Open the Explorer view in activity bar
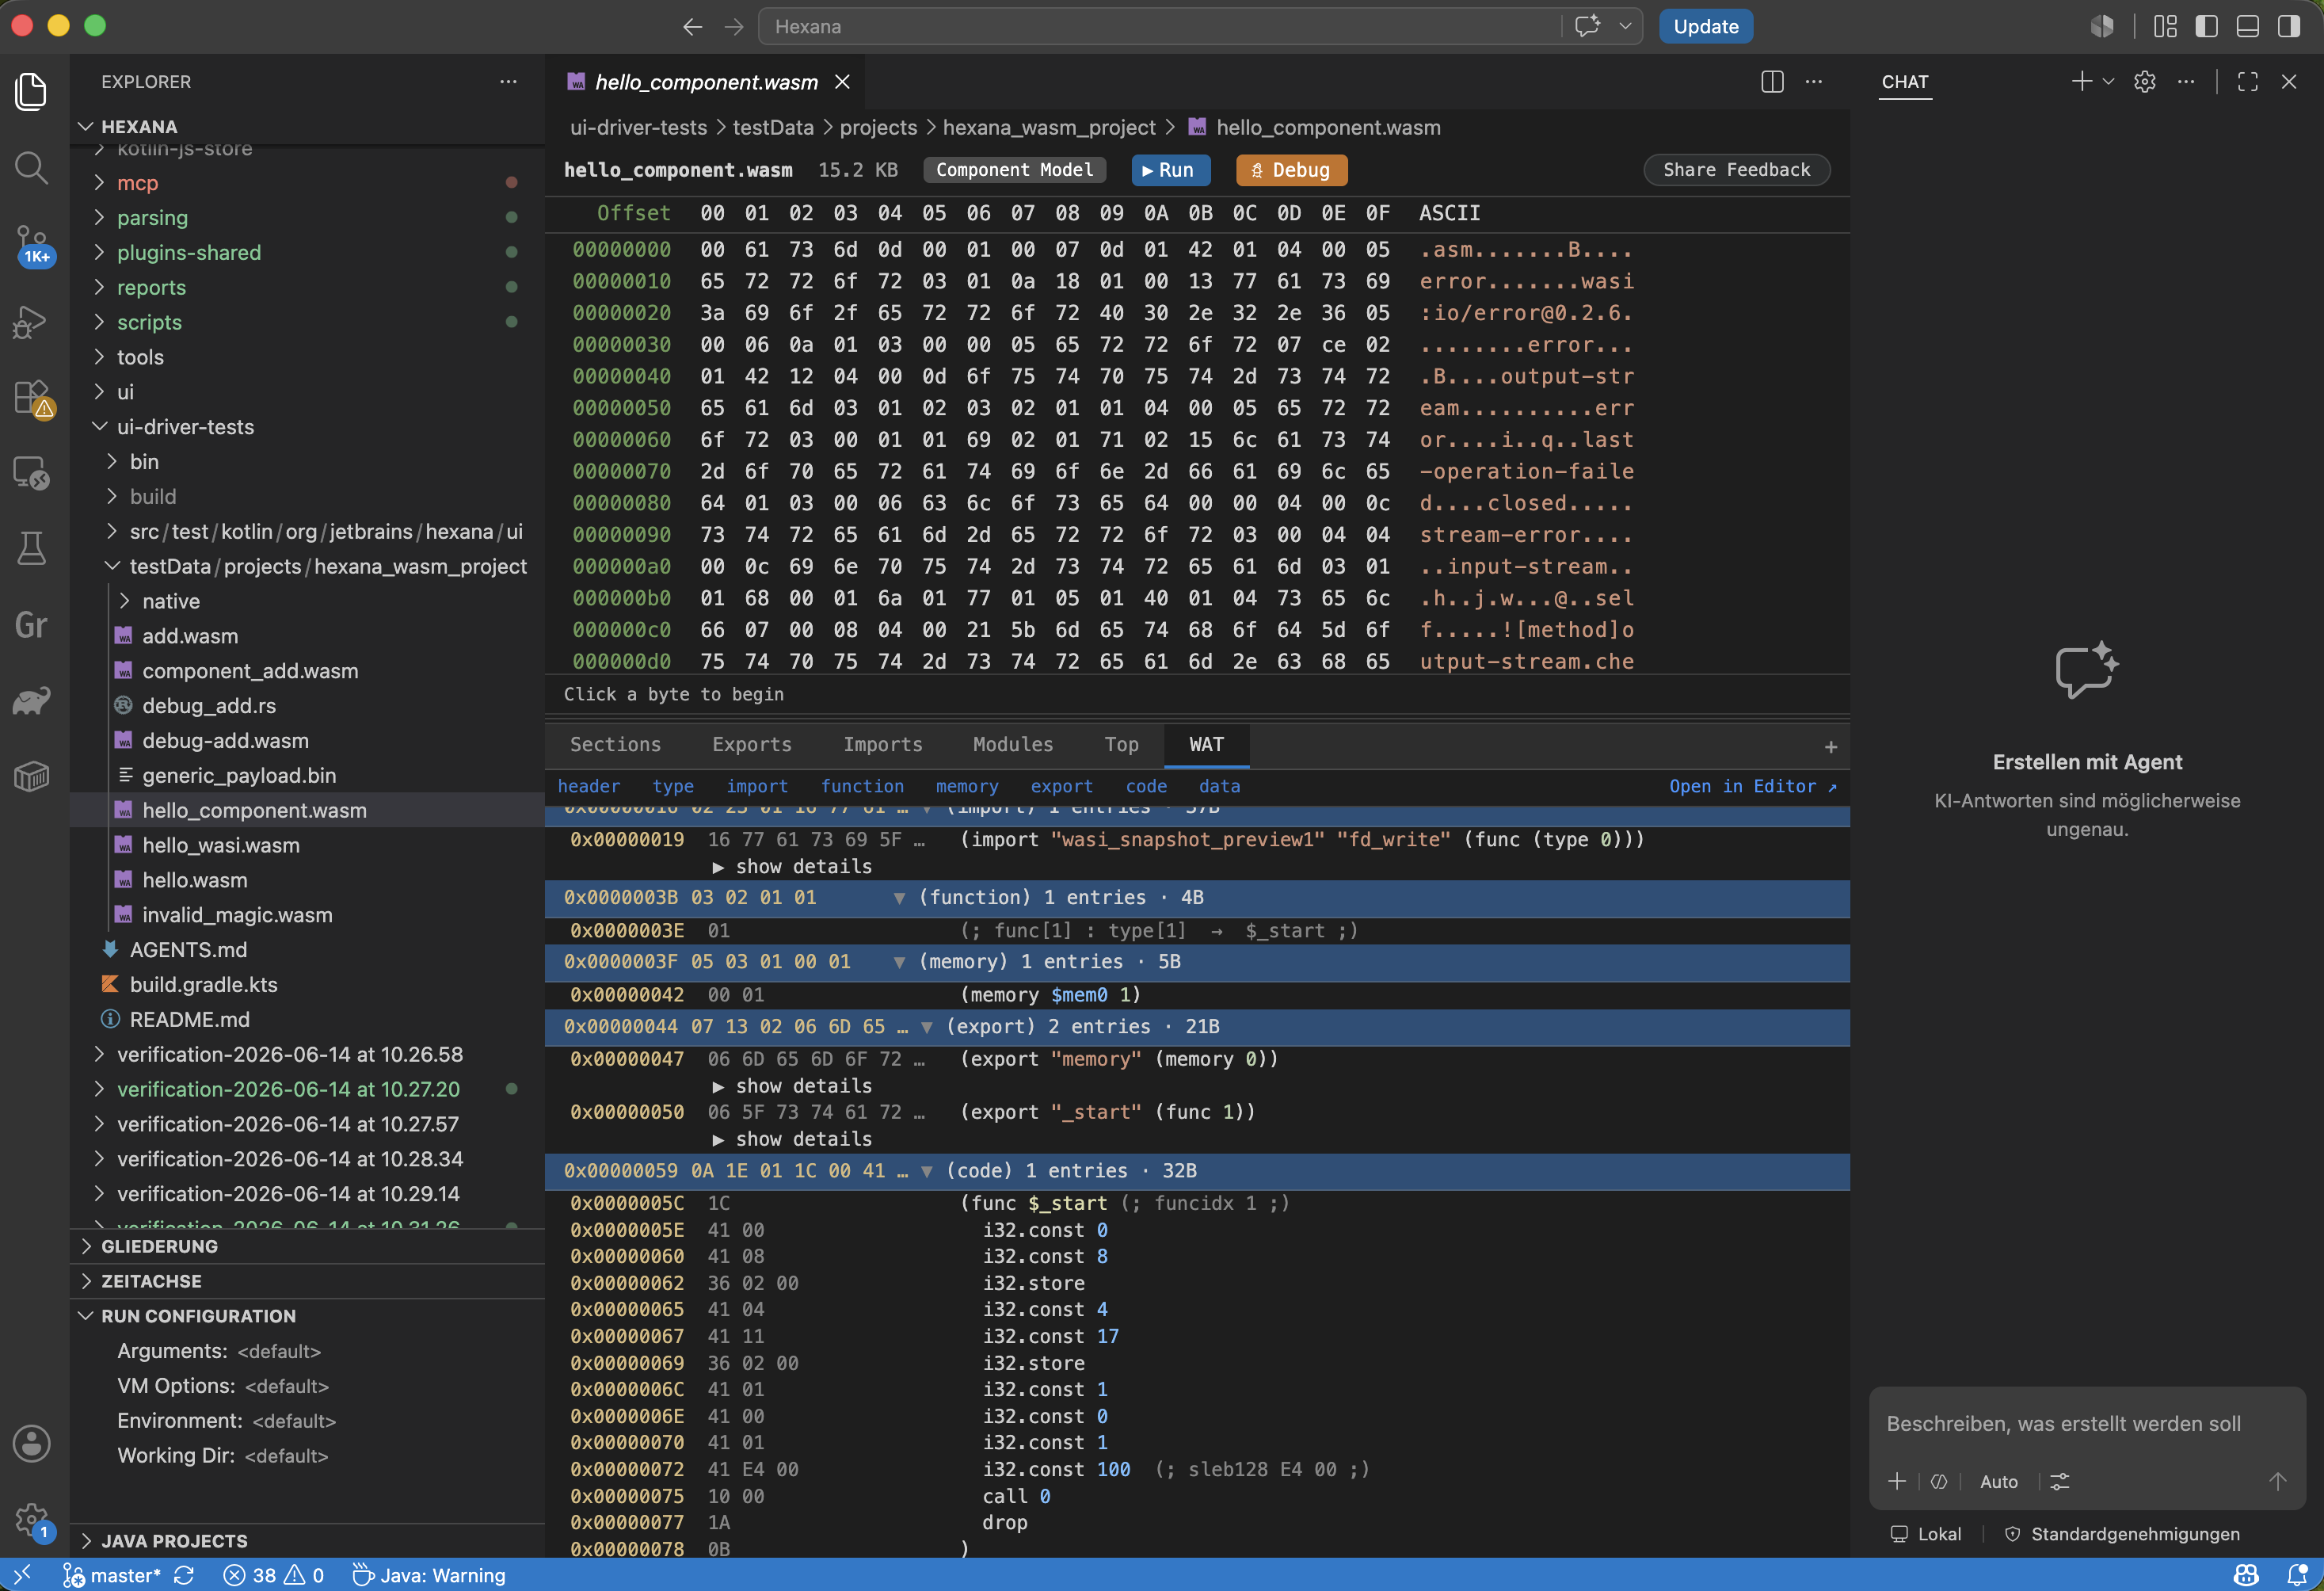2324x1591 pixels. pos(31,92)
